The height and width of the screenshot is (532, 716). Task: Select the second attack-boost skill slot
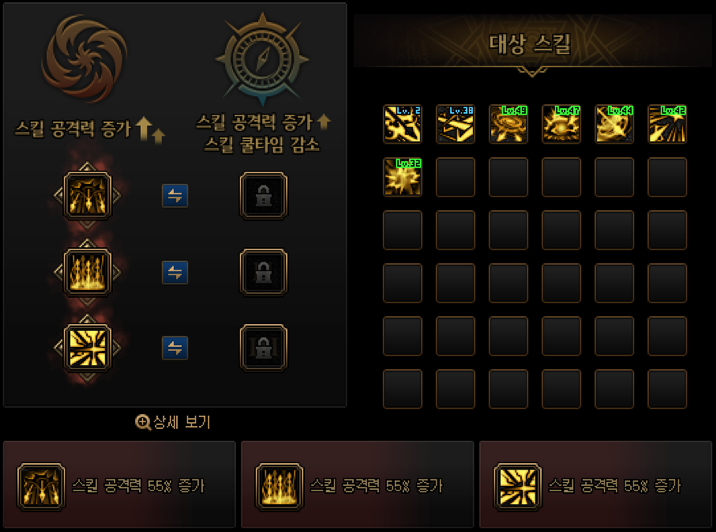[87, 273]
